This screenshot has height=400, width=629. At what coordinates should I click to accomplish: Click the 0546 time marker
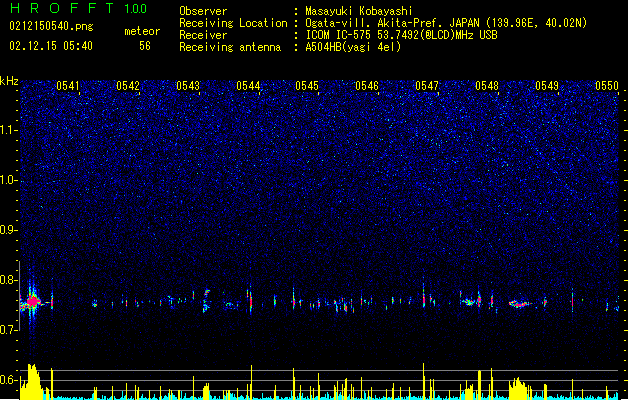(367, 86)
